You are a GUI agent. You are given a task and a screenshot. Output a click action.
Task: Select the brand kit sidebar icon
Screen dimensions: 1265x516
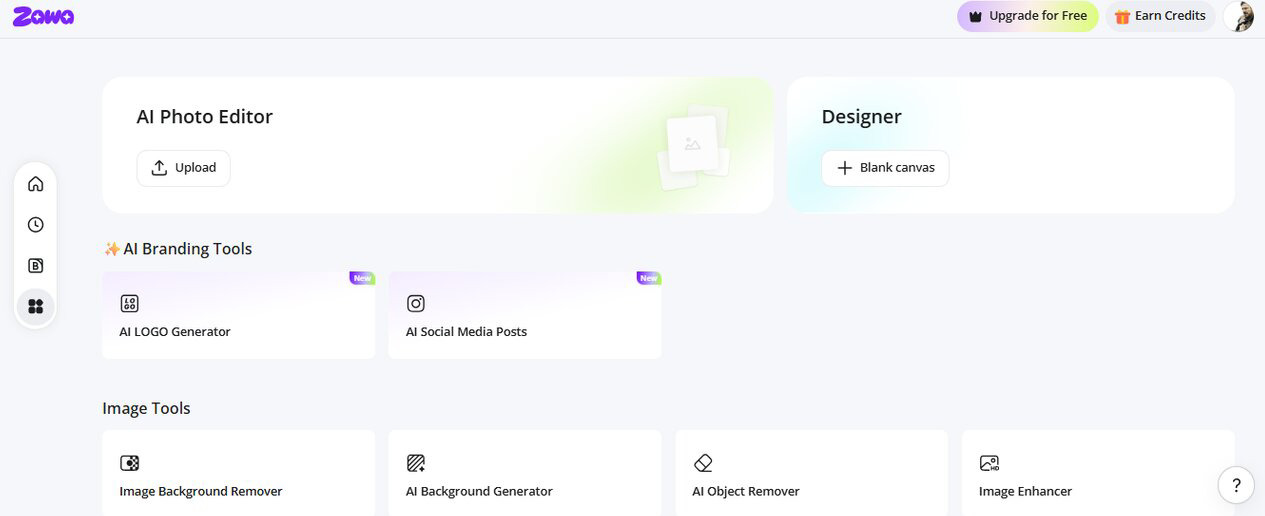[x=36, y=266]
